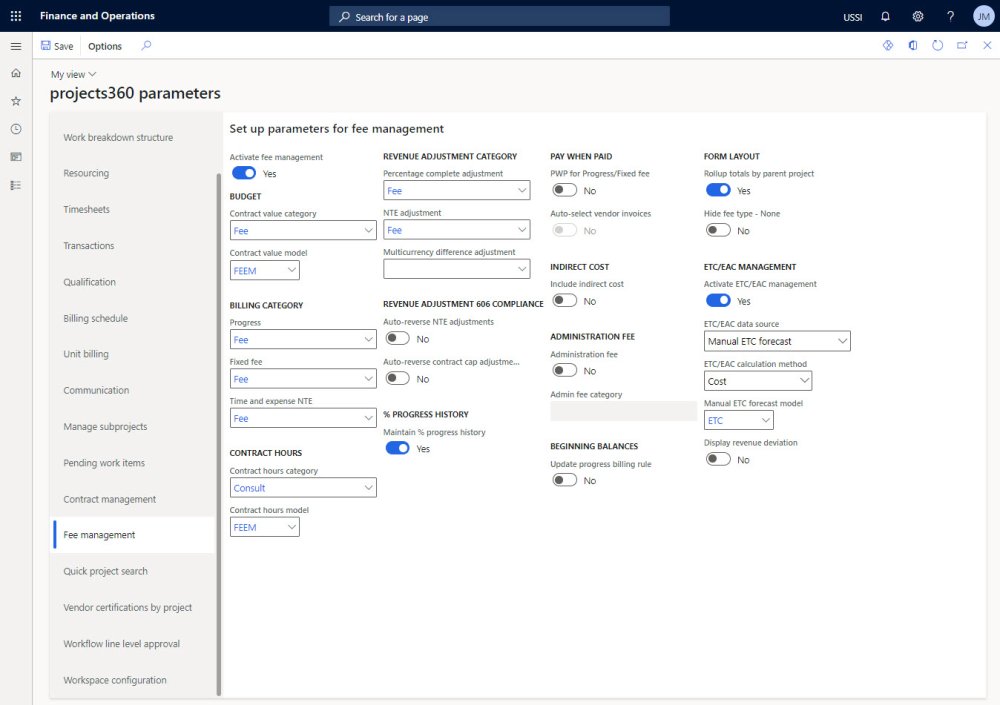The height and width of the screenshot is (705, 1000).
Task: Open JM user profile avatar
Action: 983,17
